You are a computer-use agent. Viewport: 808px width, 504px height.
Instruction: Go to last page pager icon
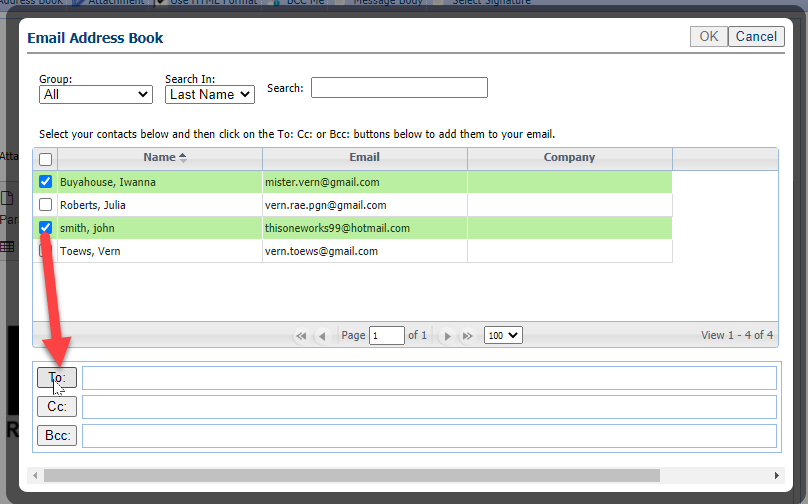tap(467, 336)
